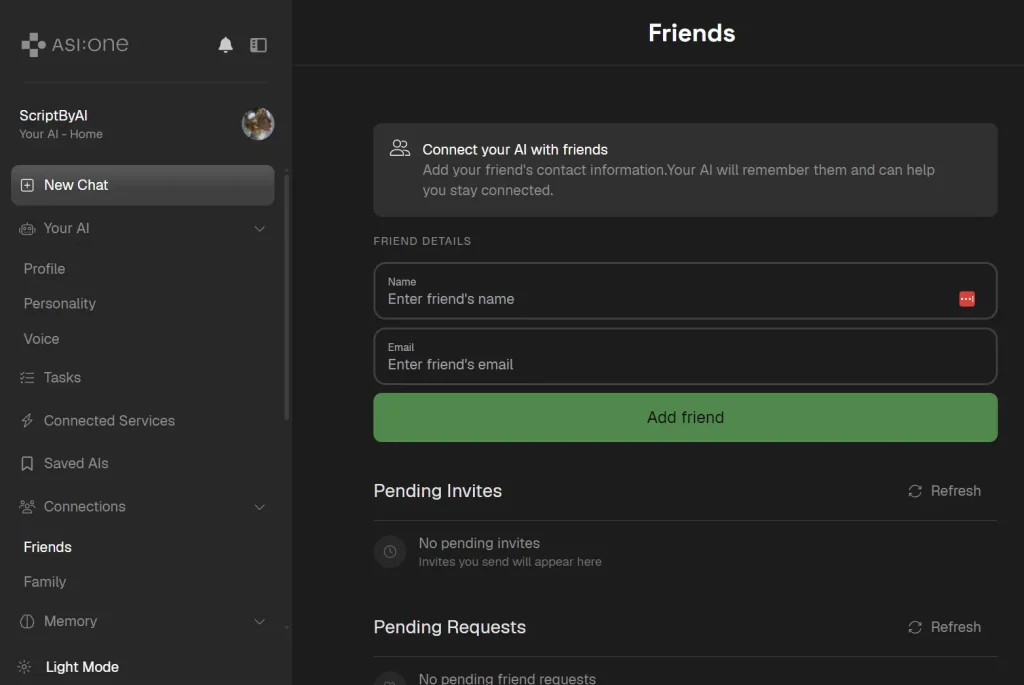This screenshot has height=685, width=1024.
Task: Open Connected Services in the sidebar
Action: [x=109, y=421]
